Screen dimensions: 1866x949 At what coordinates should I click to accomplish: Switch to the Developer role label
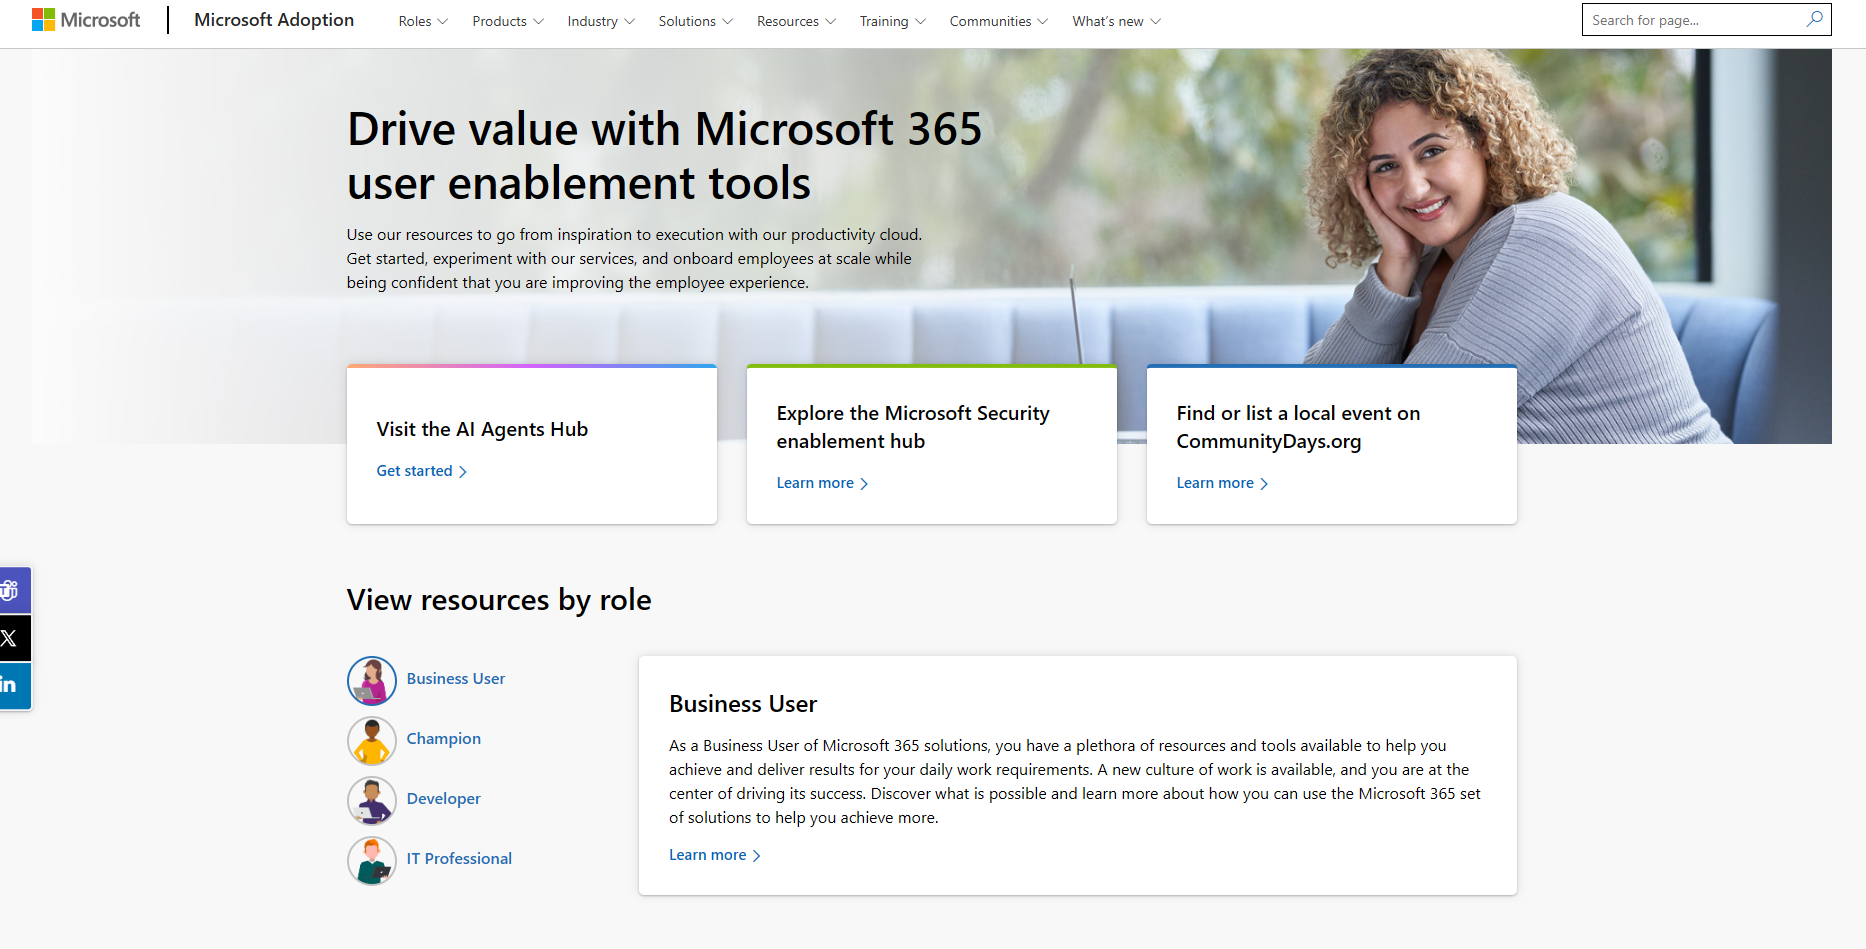click(444, 799)
